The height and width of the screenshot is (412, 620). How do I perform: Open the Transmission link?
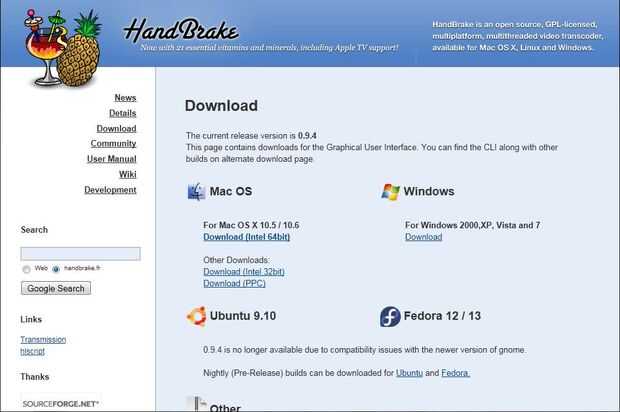click(43, 340)
